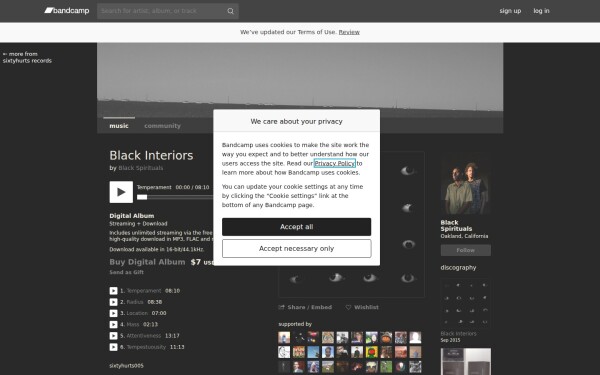Open the Black Spirituals artist link under album title
Image resolution: width=600 pixels, height=375 pixels.
click(x=141, y=168)
